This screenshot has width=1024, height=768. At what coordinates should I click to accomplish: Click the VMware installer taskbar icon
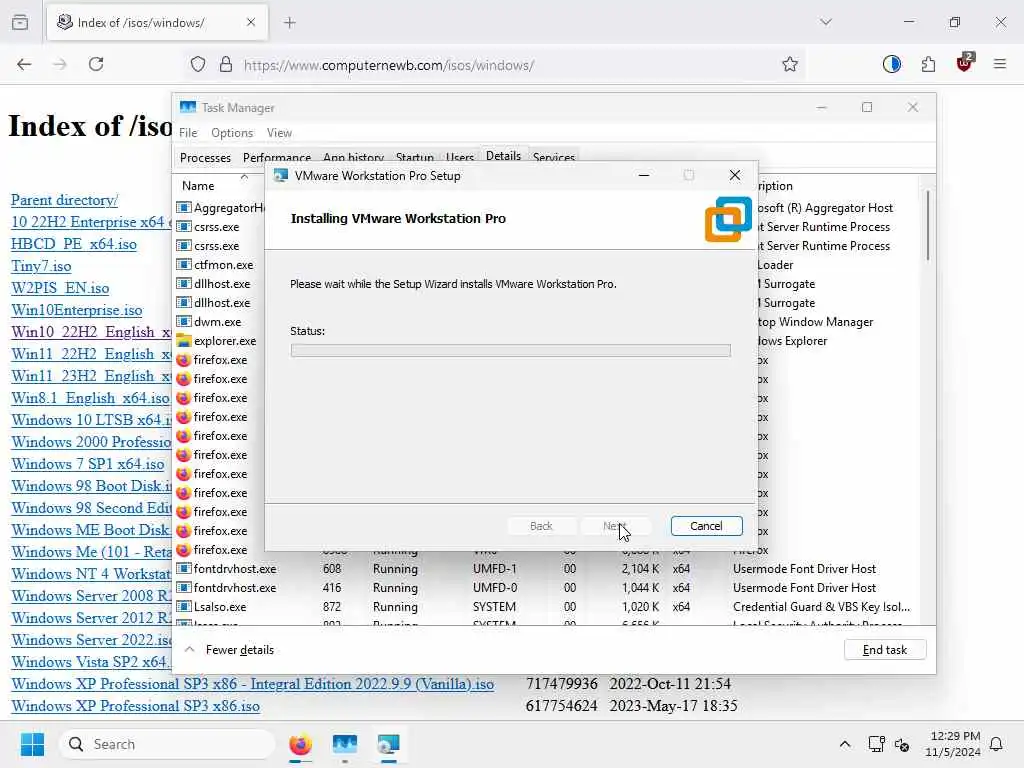click(389, 744)
